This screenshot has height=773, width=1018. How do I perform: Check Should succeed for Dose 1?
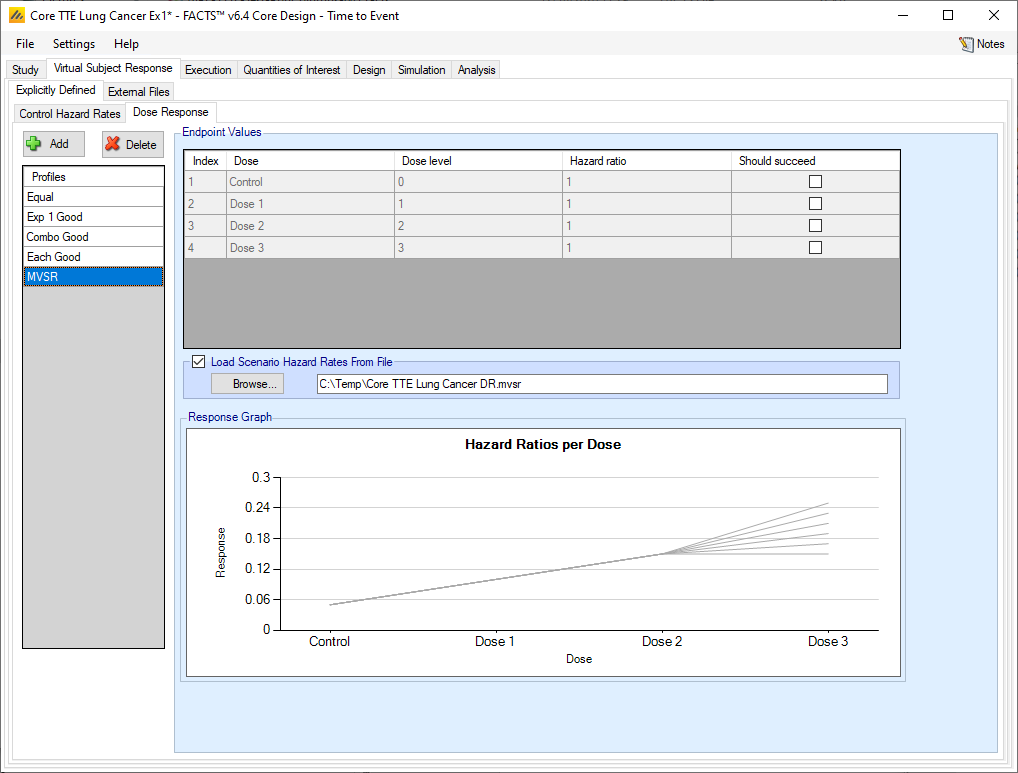(x=815, y=204)
